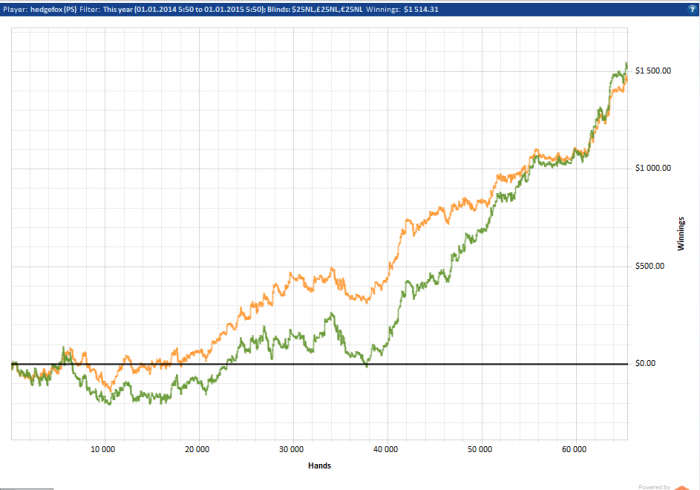Screen dimensions: 700x490
Task: Open the help question mark icon
Action: coord(692,9)
